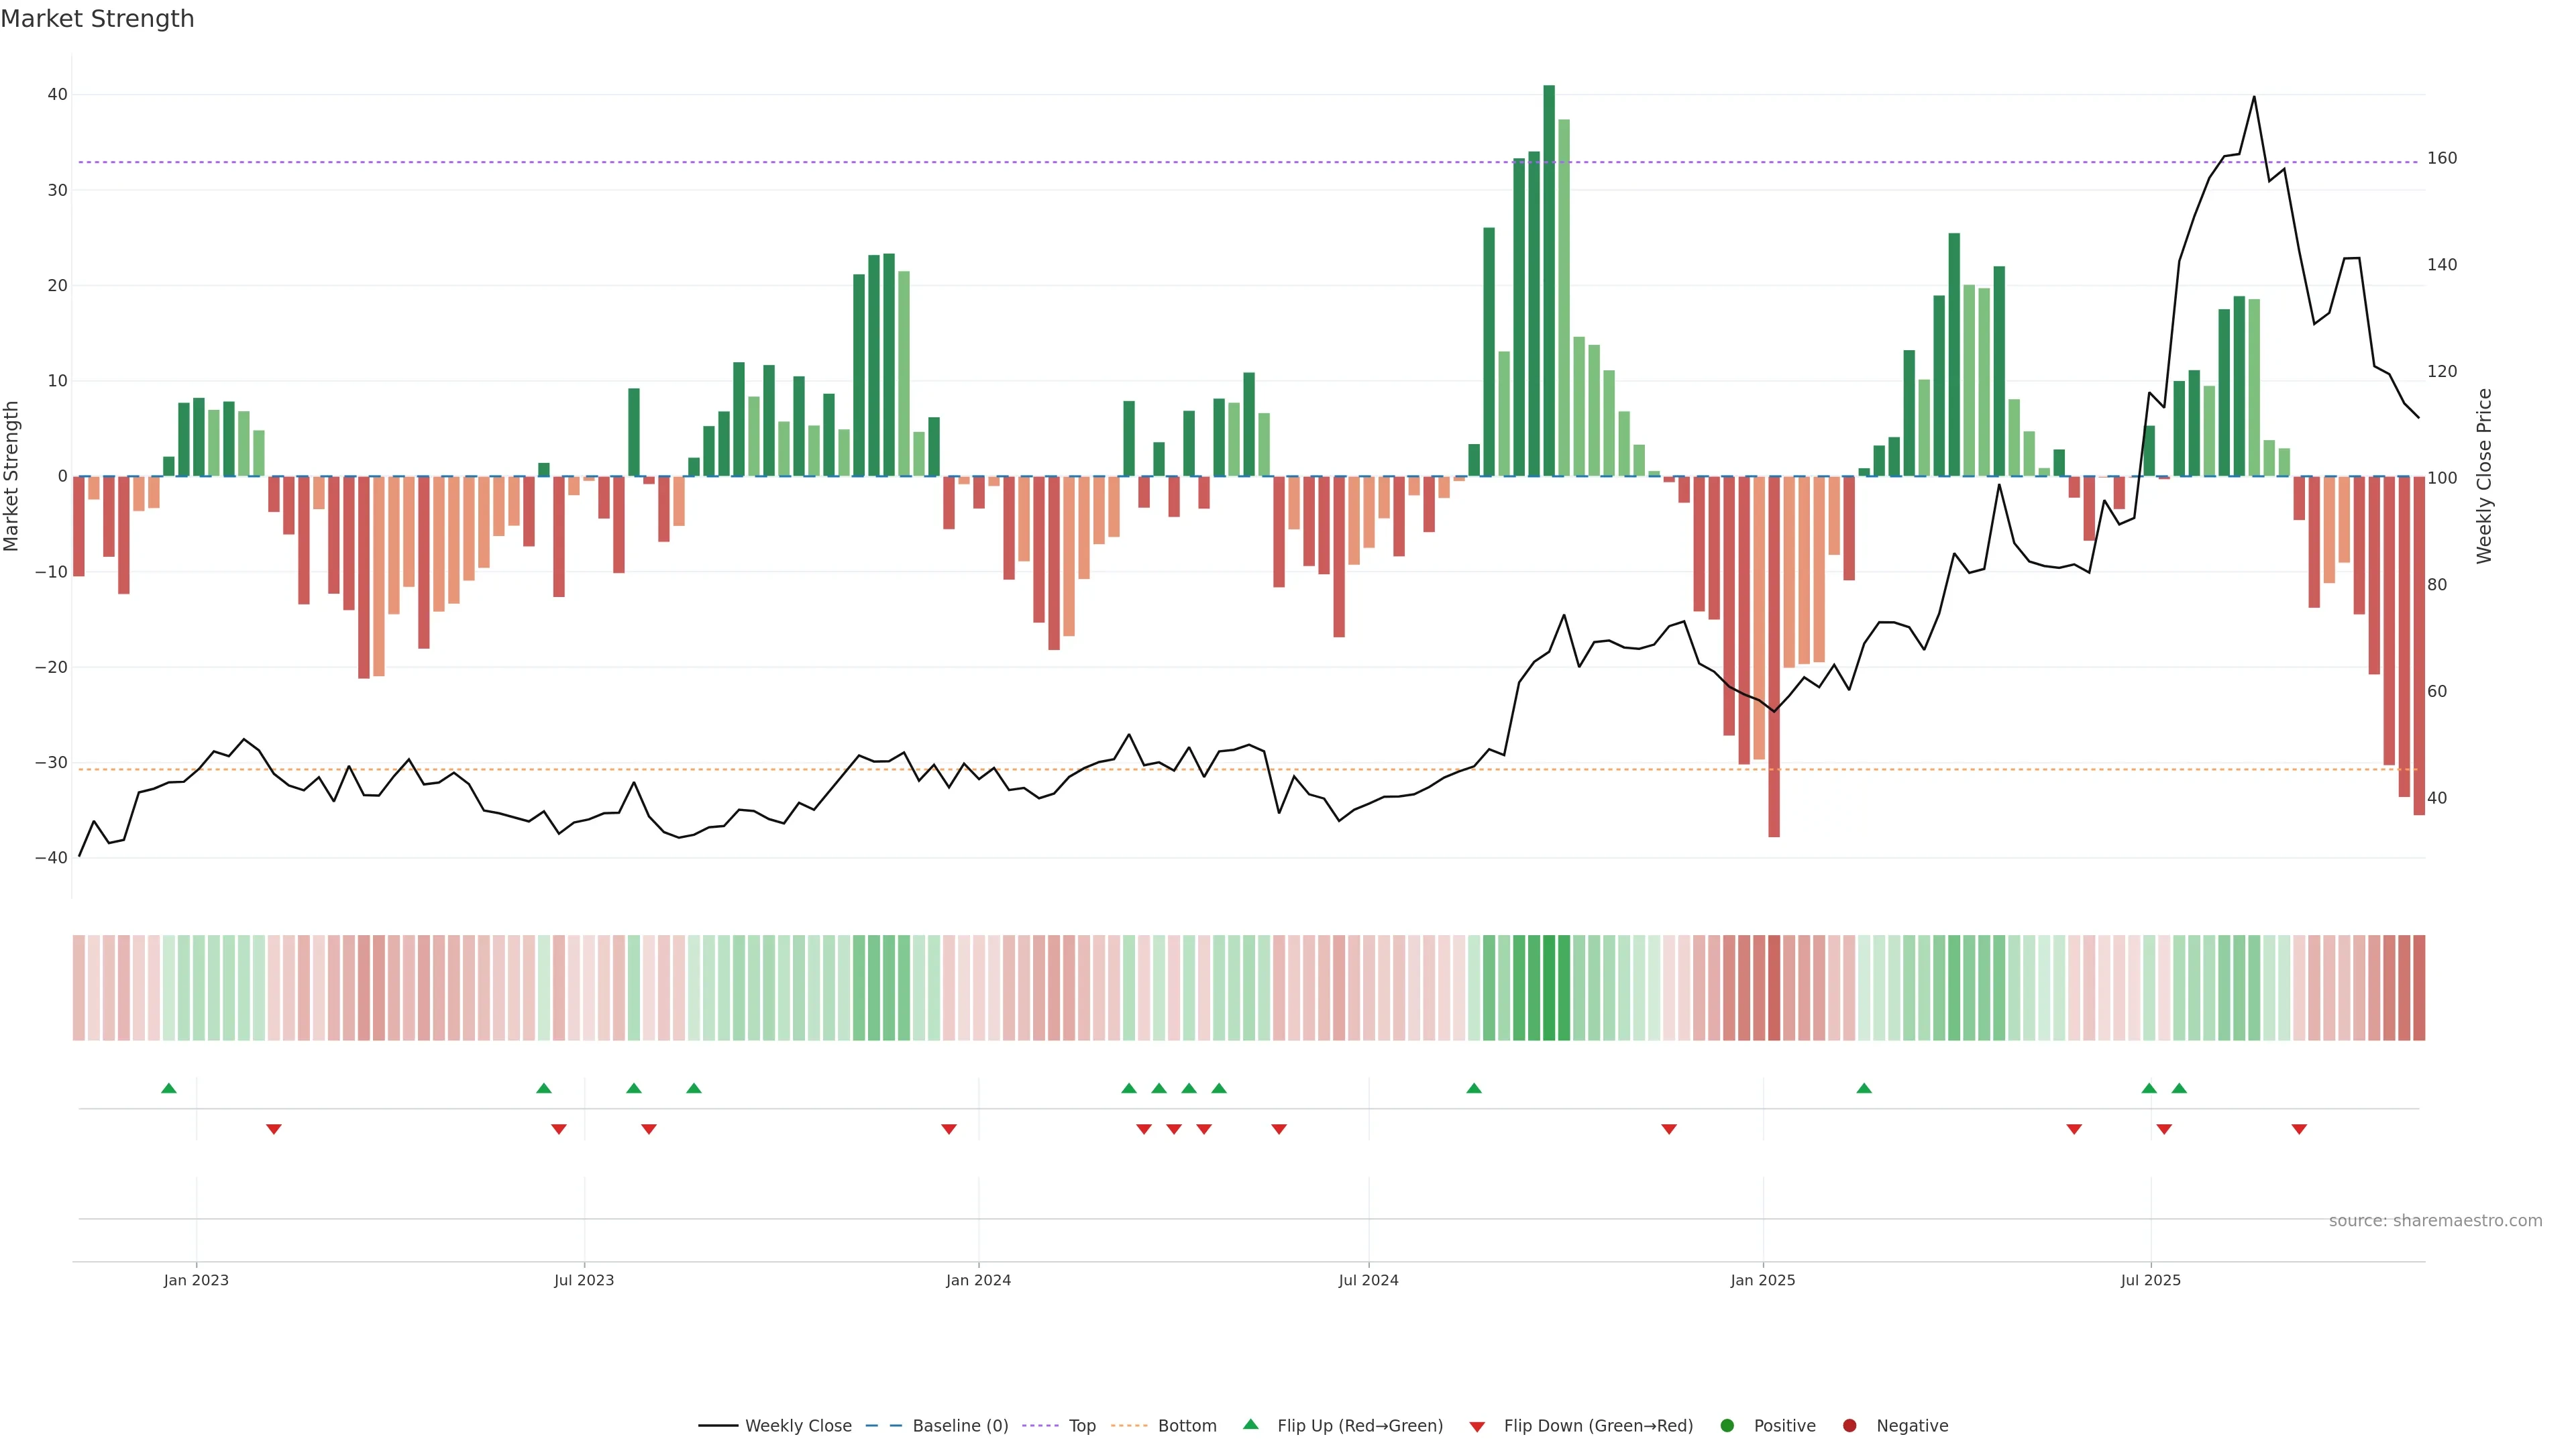Click the Flip Up green triangle legend icon
Image resolution: width=2576 pixels, height=1449 pixels.
coord(1250,1424)
